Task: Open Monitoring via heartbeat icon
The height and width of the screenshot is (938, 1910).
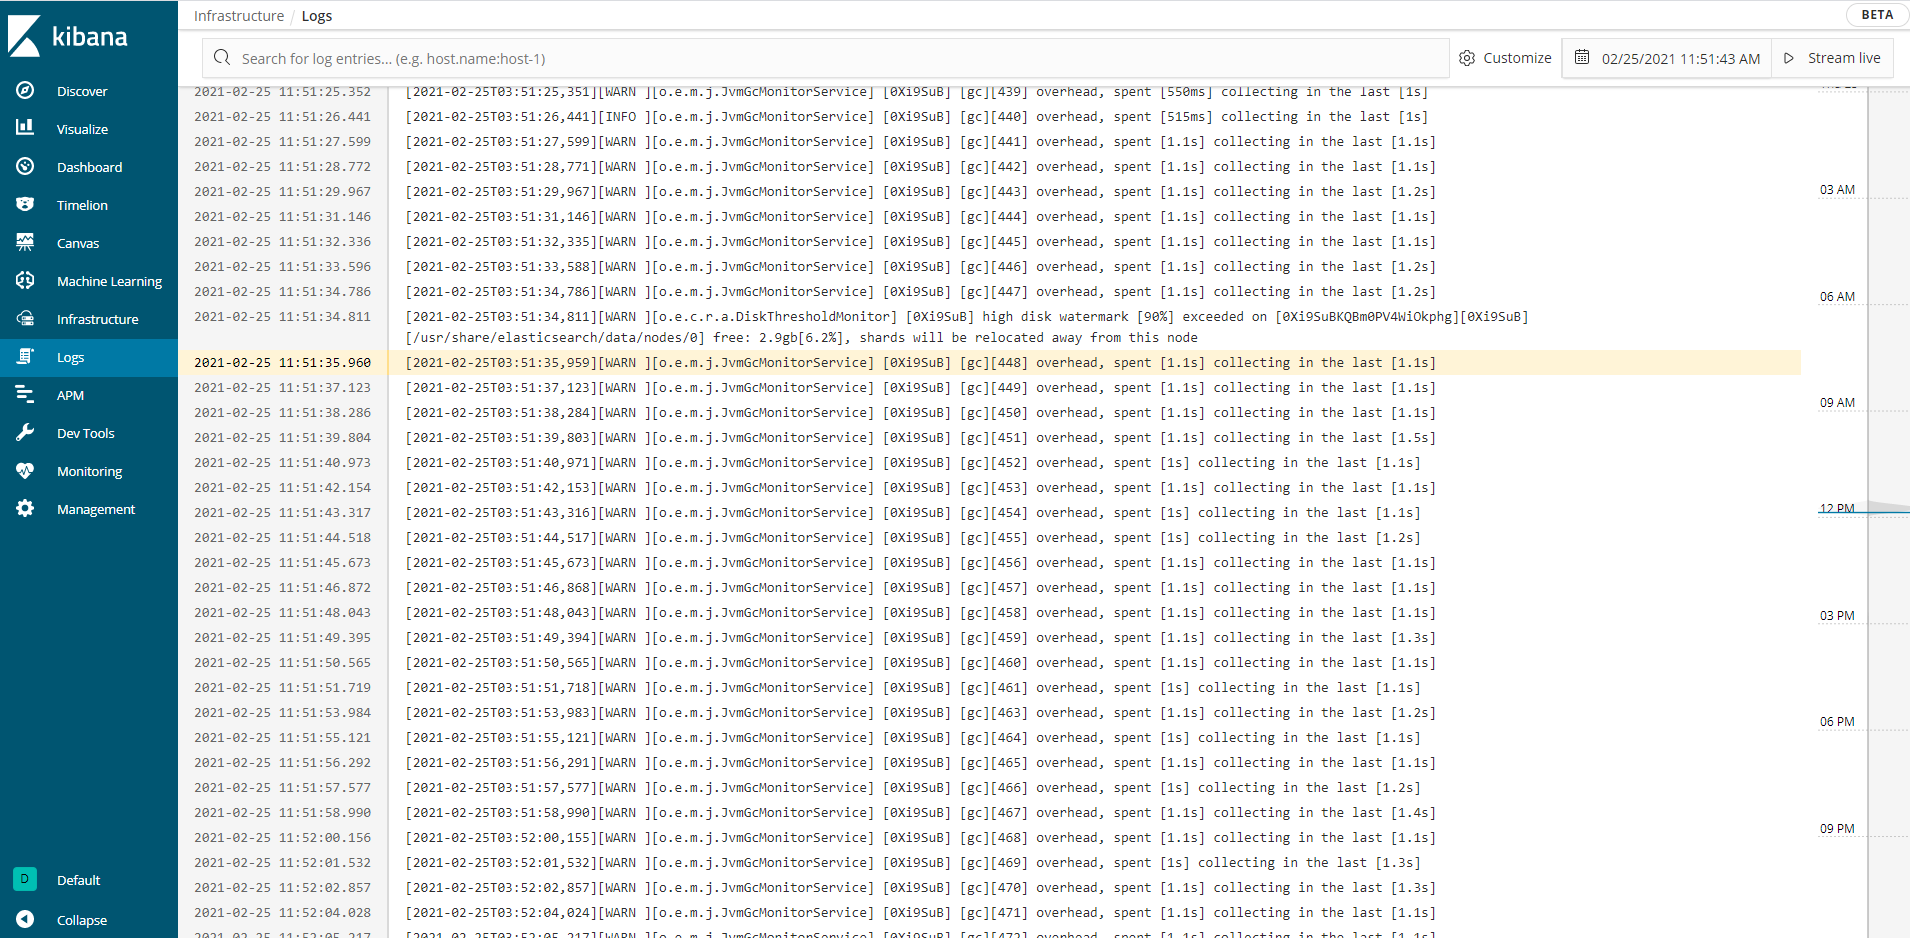Action: point(25,470)
